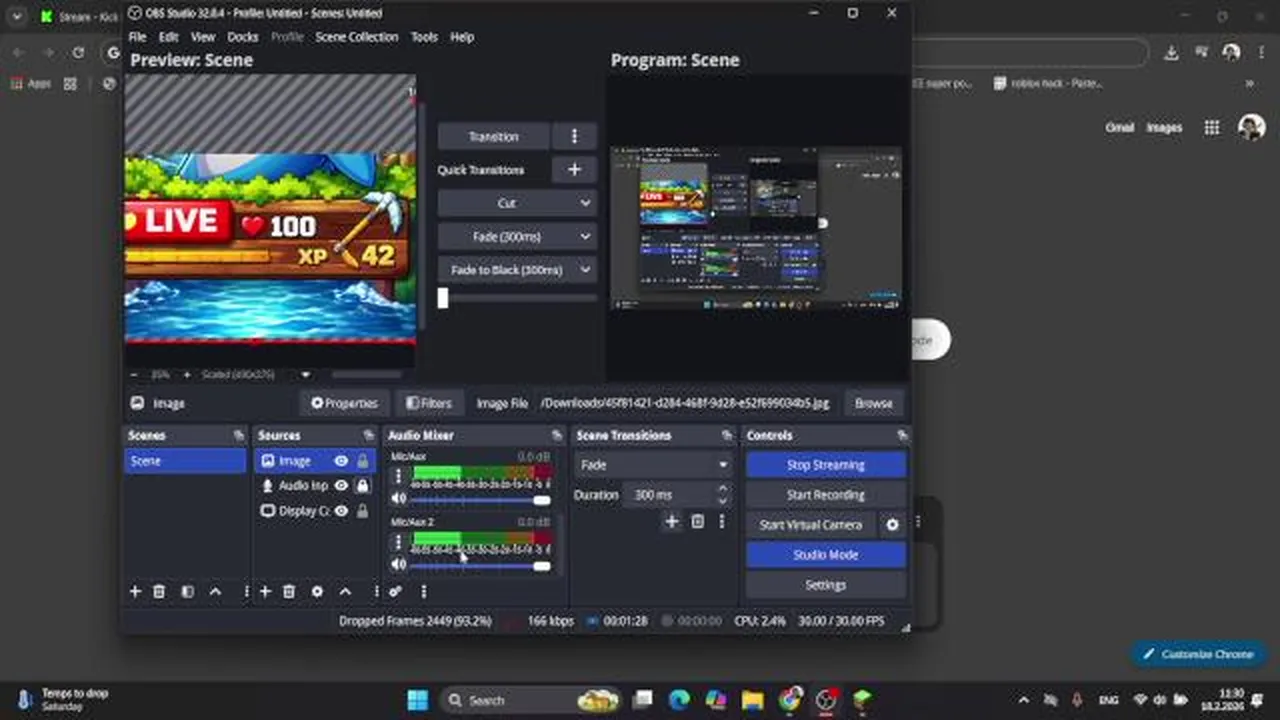Image resolution: width=1280 pixels, height=720 pixels.
Task: Toggle lock on Display Capture source
Action: pos(363,511)
